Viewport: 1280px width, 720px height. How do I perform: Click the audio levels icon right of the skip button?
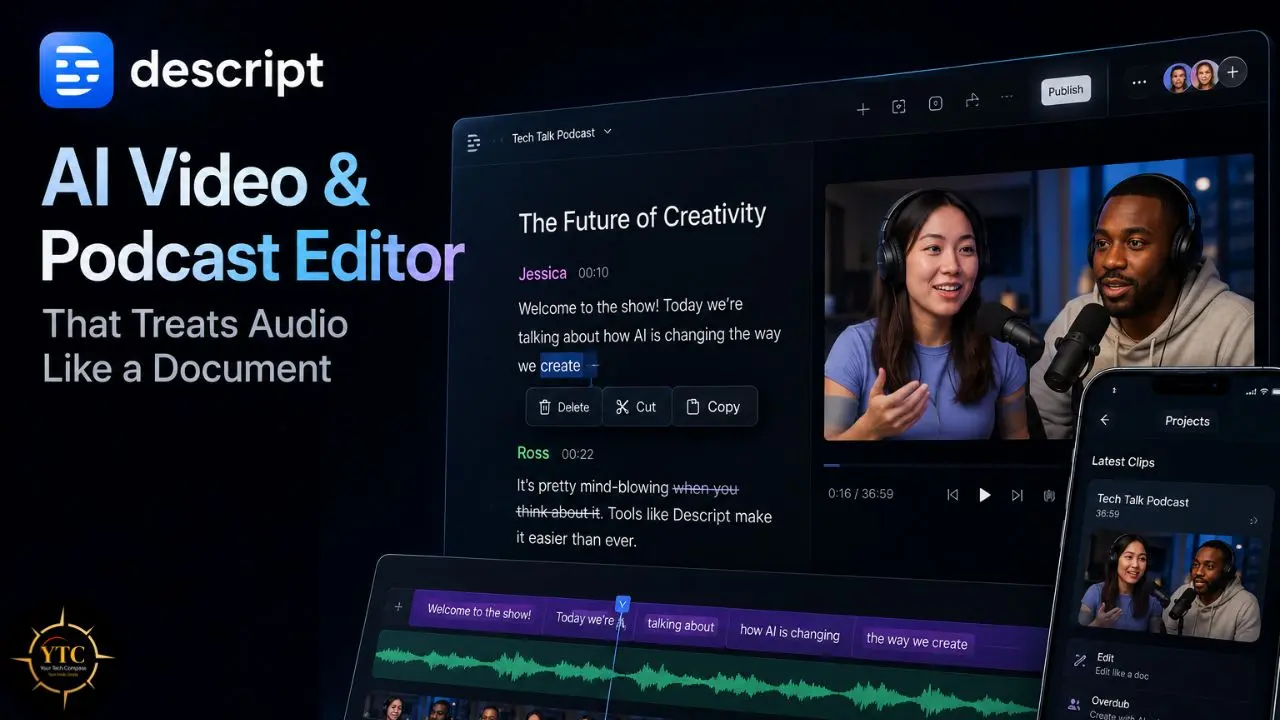pyautogui.click(x=1049, y=495)
